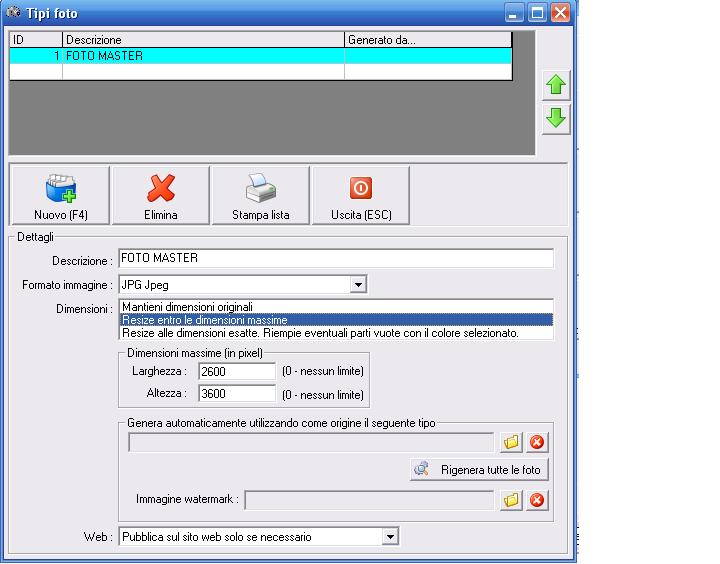Open the Formato immagine dropdown
Image resolution: width=720 pixels, height=564 pixels.
[x=358, y=285]
